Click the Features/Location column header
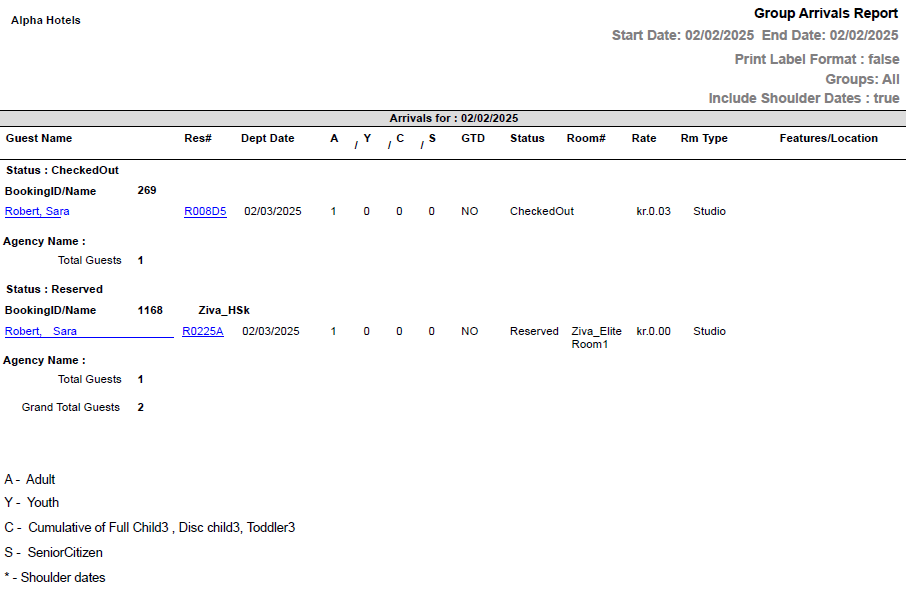This screenshot has width=906, height=602. point(828,138)
